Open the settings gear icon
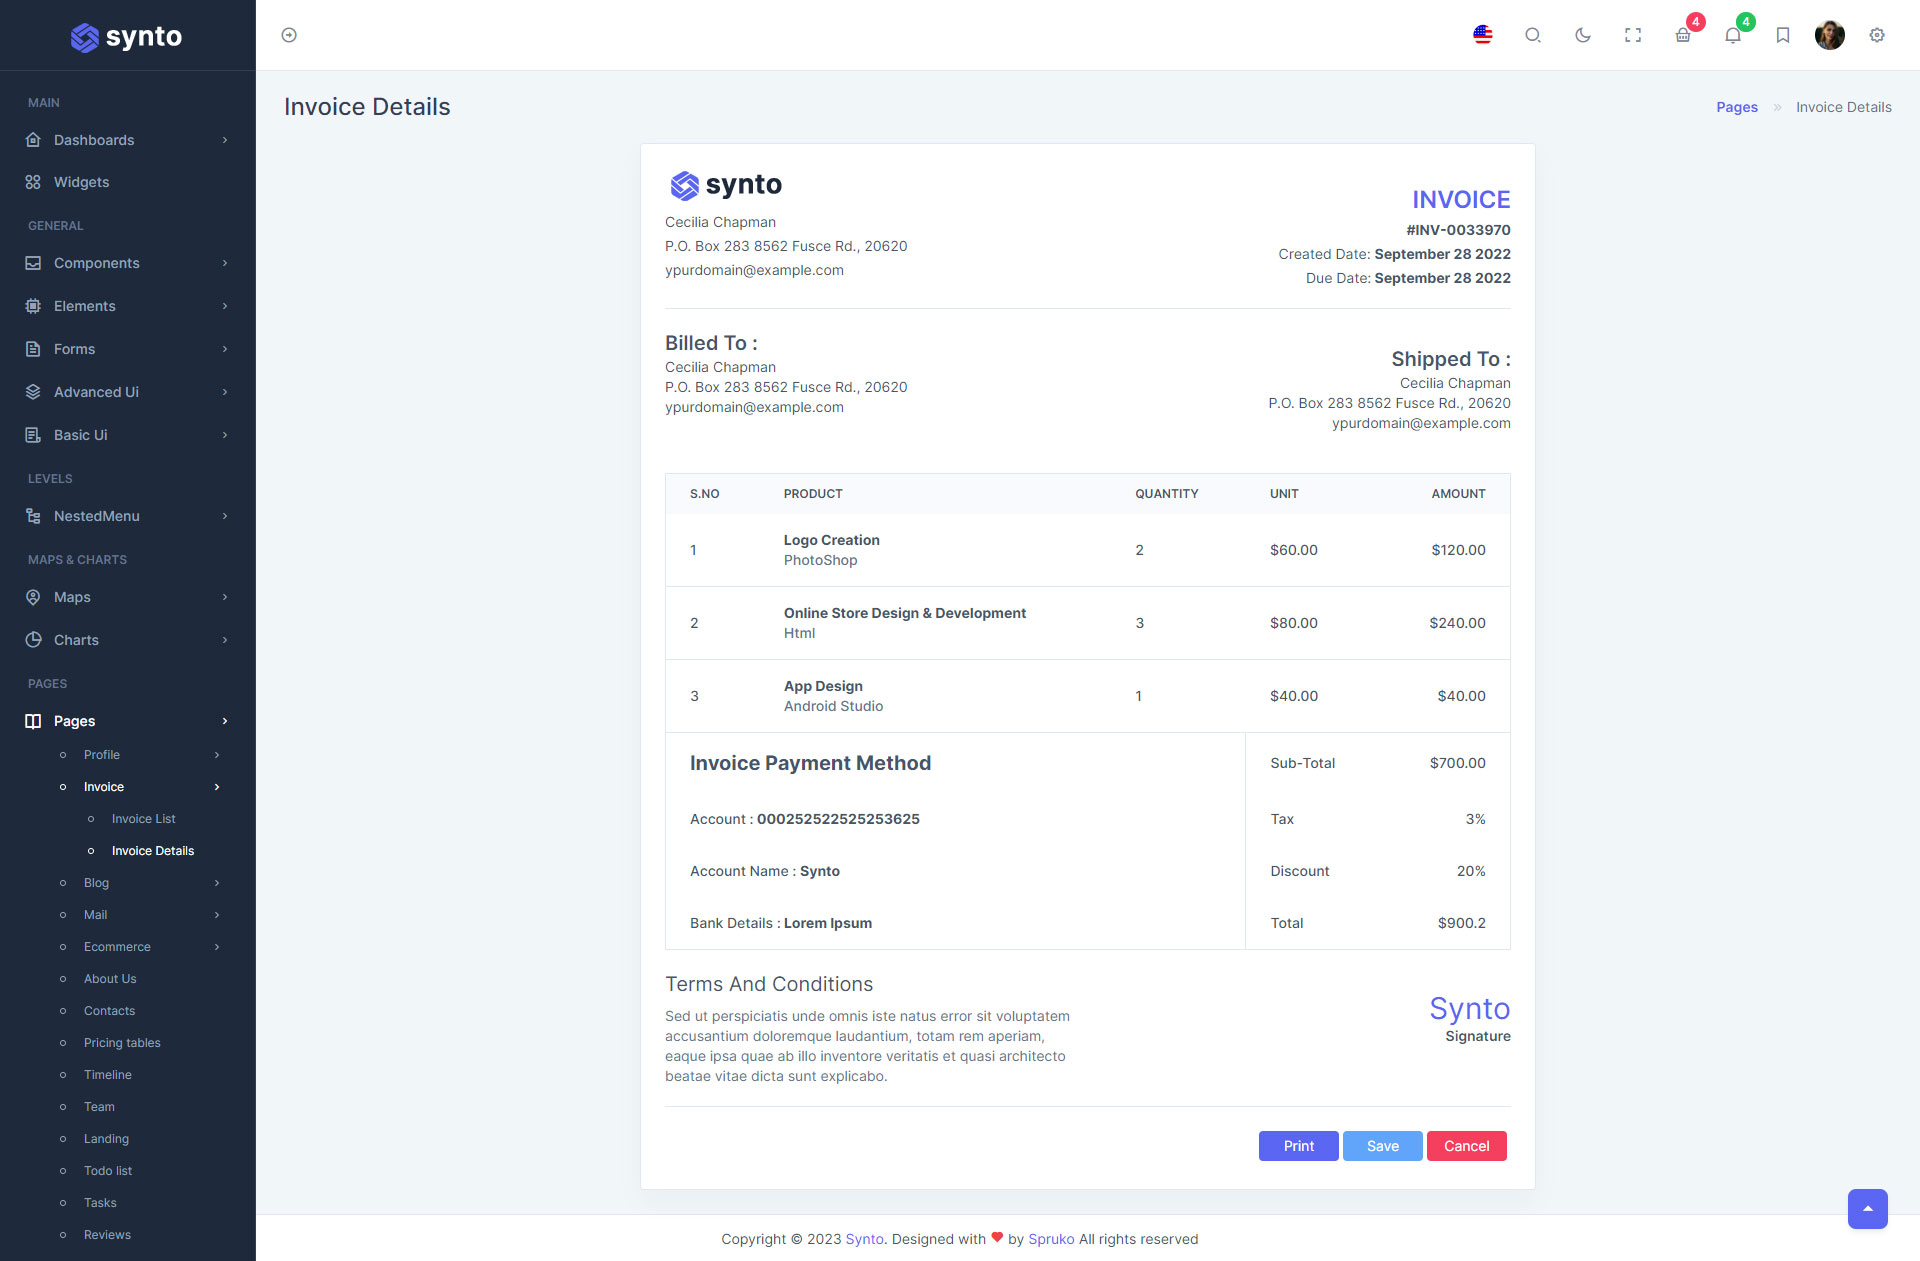 tap(1877, 35)
